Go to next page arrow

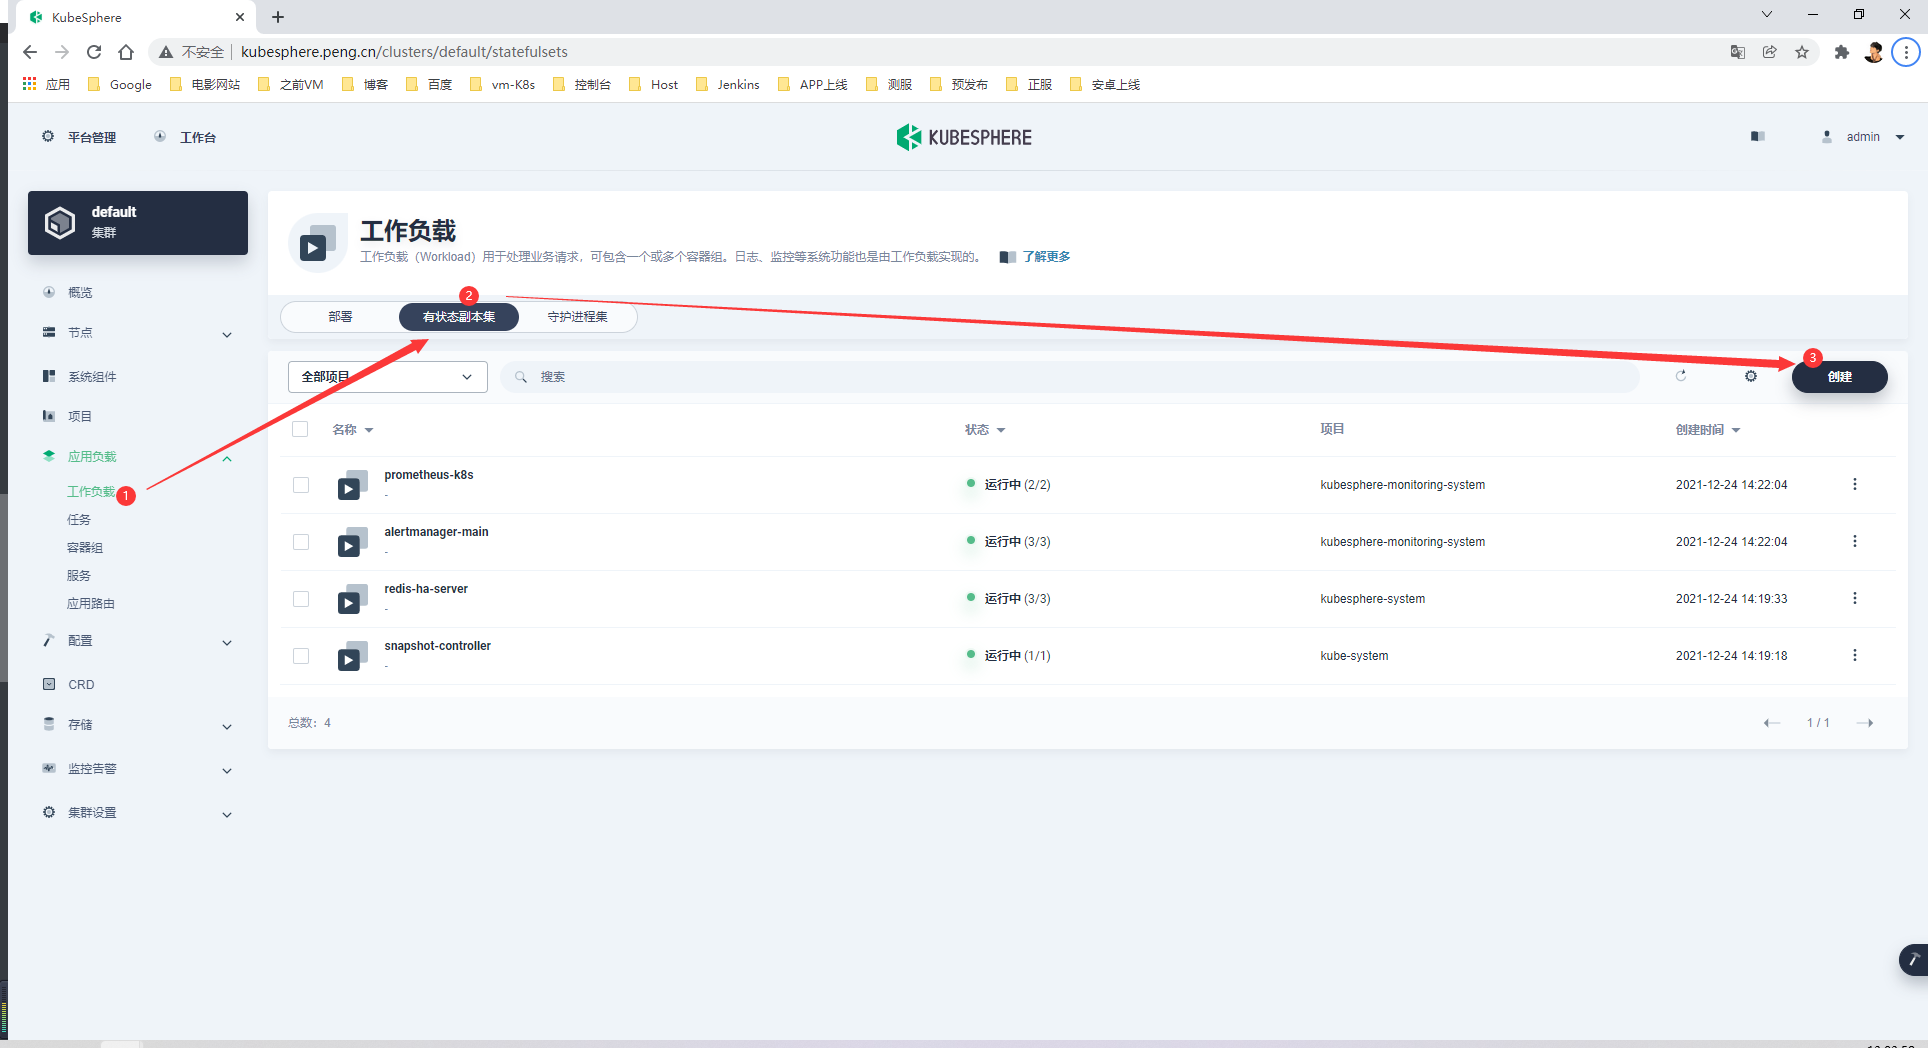pyautogui.click(x=1865, y=723)
